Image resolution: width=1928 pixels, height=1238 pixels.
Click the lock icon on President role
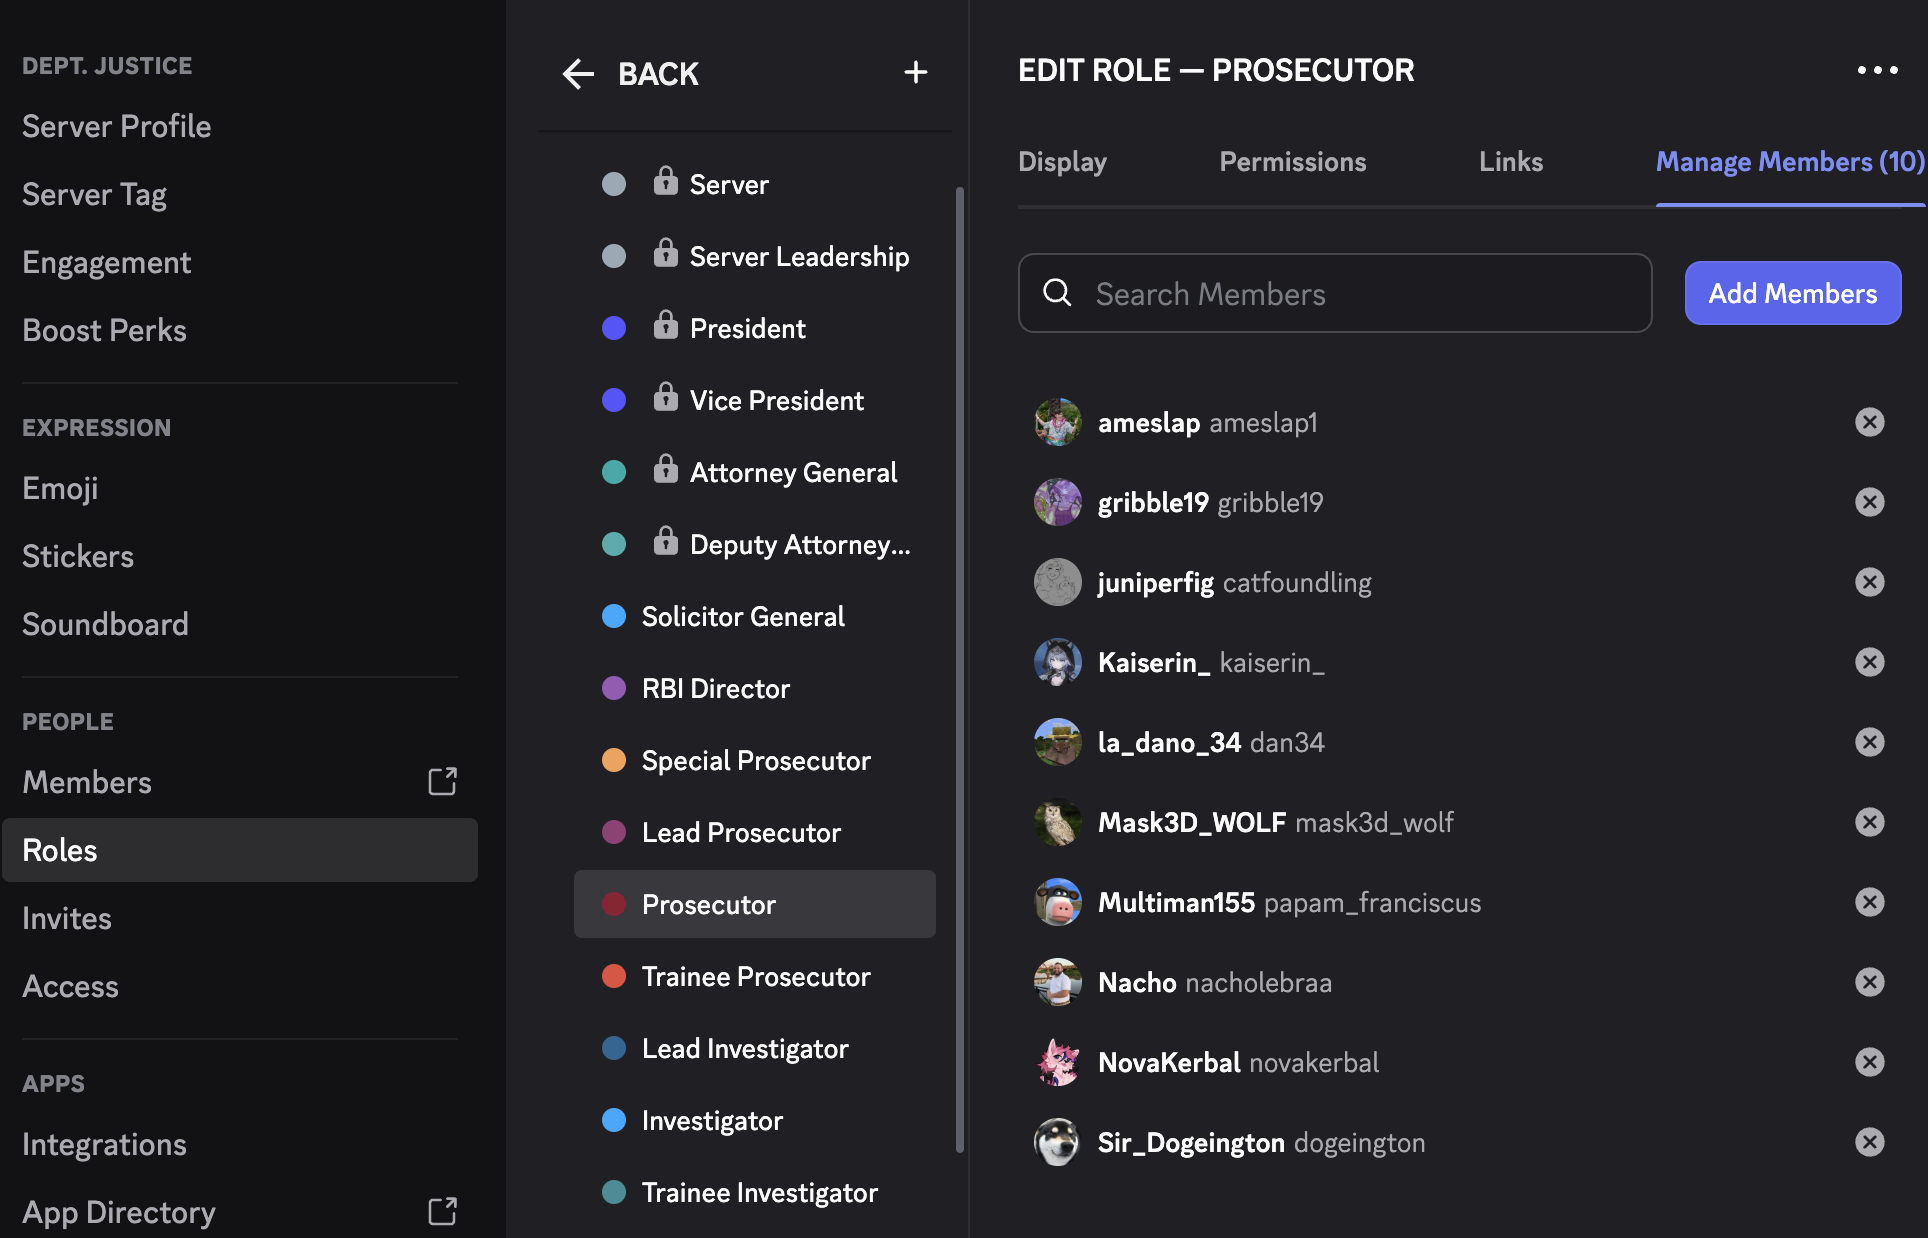pyautogui.click(x=665, y=326)
